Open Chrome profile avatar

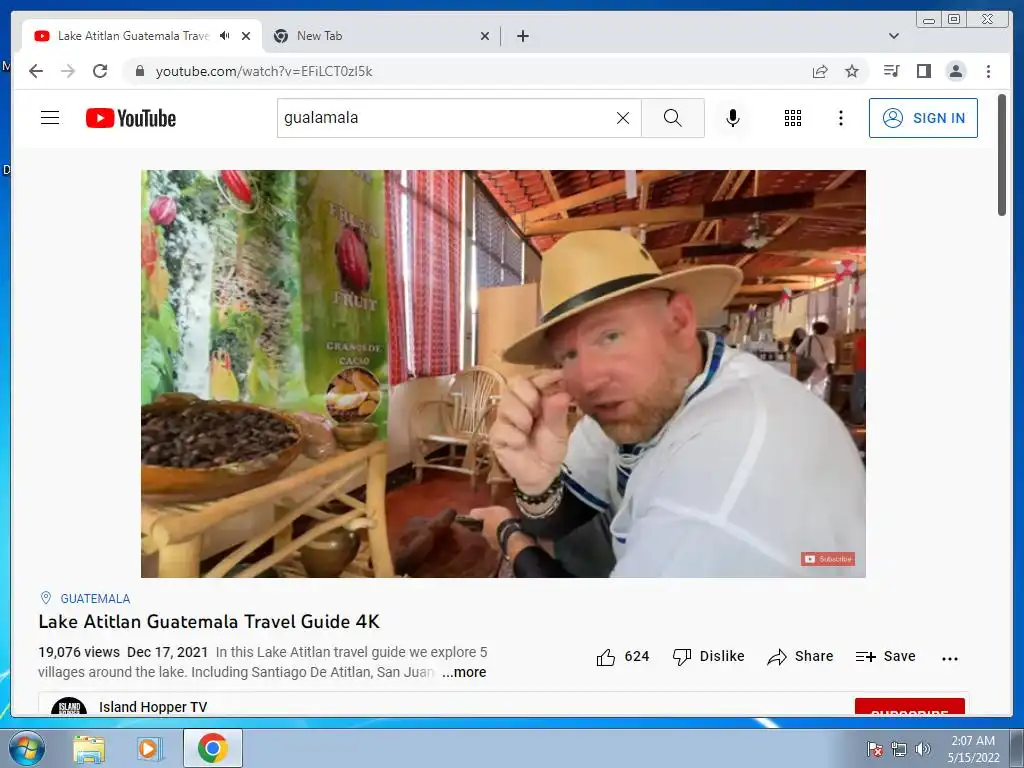(x=955, y=71)
